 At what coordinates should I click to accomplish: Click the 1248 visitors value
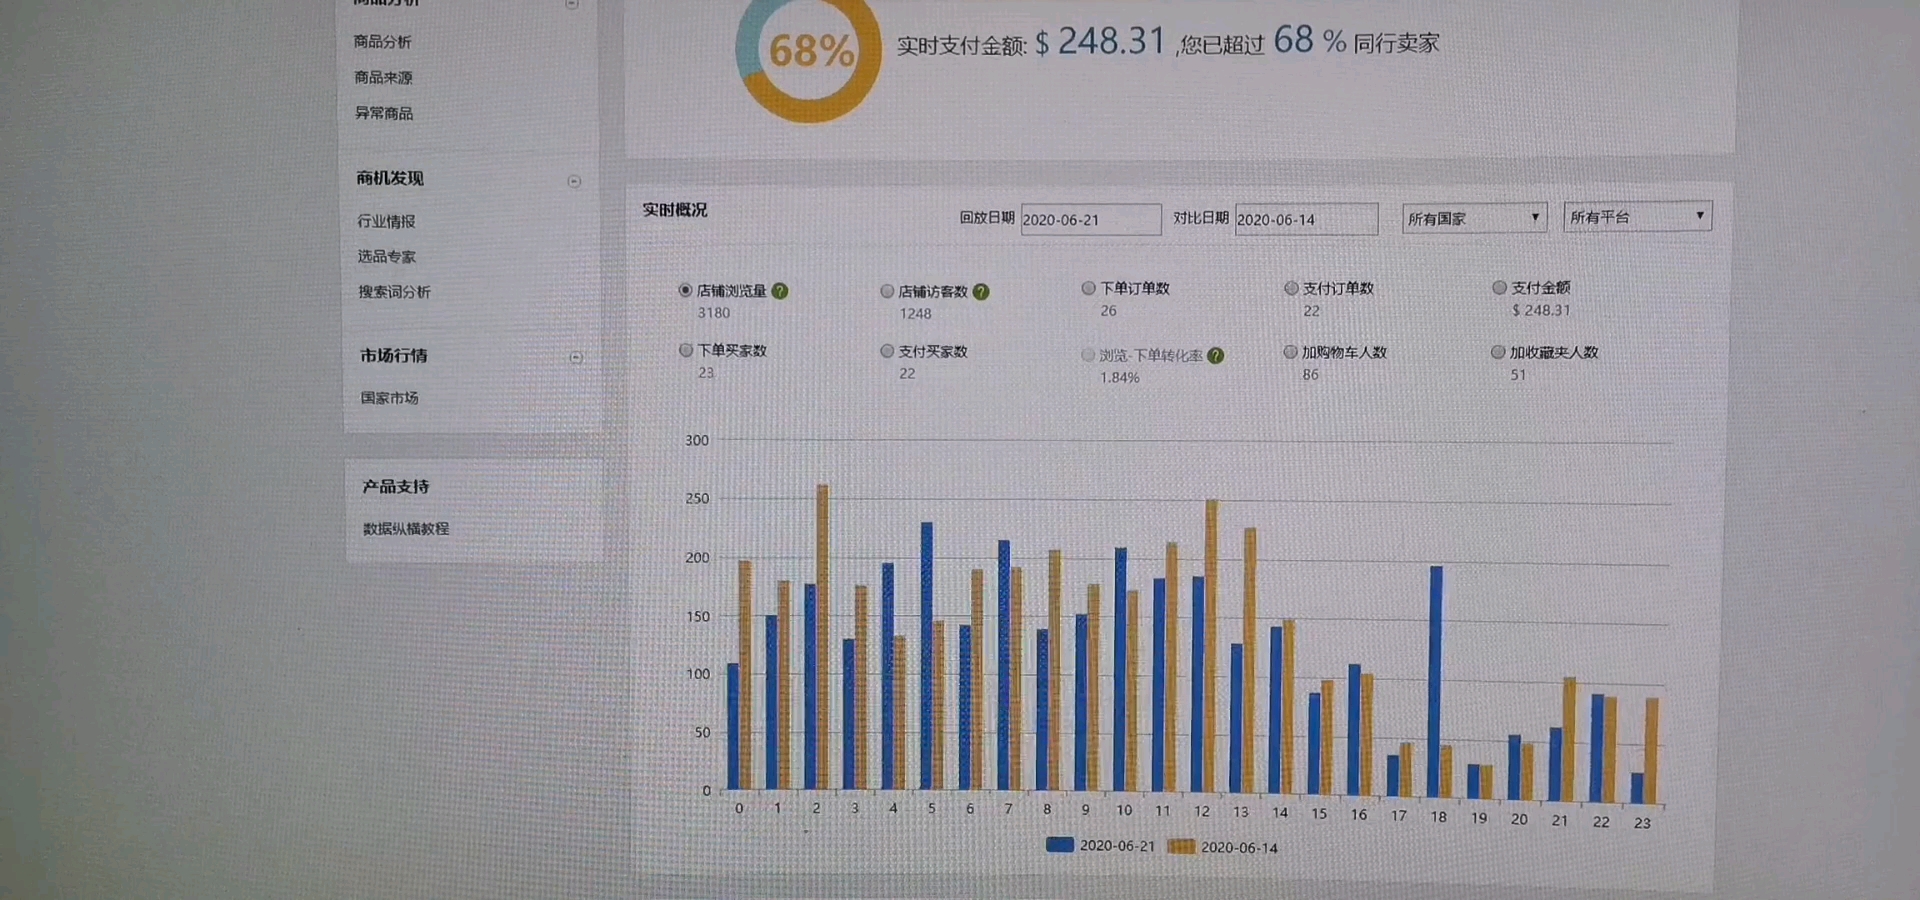click(x=915, y=314)
